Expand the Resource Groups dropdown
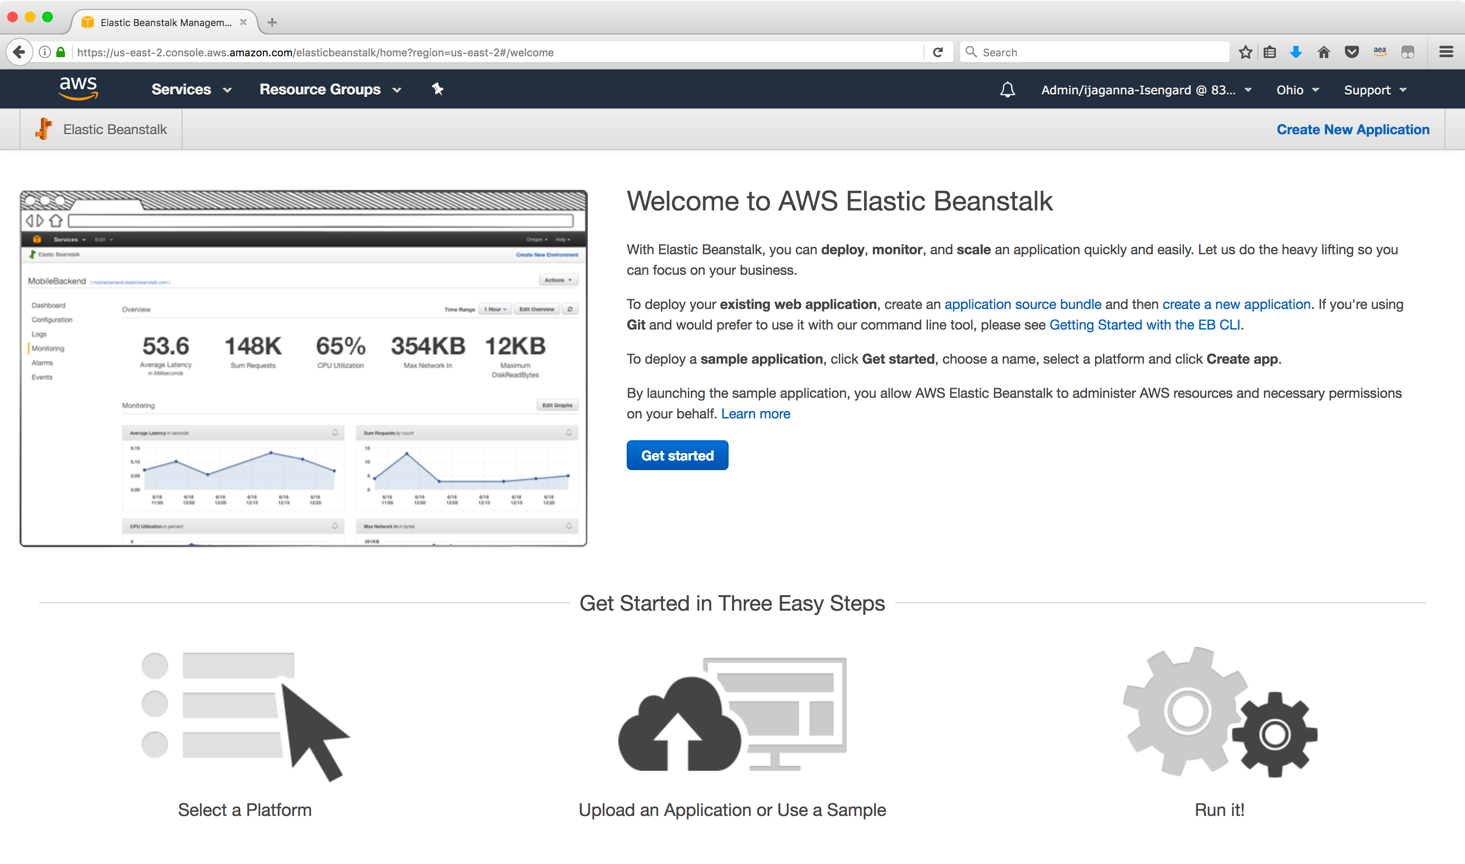Viewport: 1465px width, 864px height. click(330, 90)
